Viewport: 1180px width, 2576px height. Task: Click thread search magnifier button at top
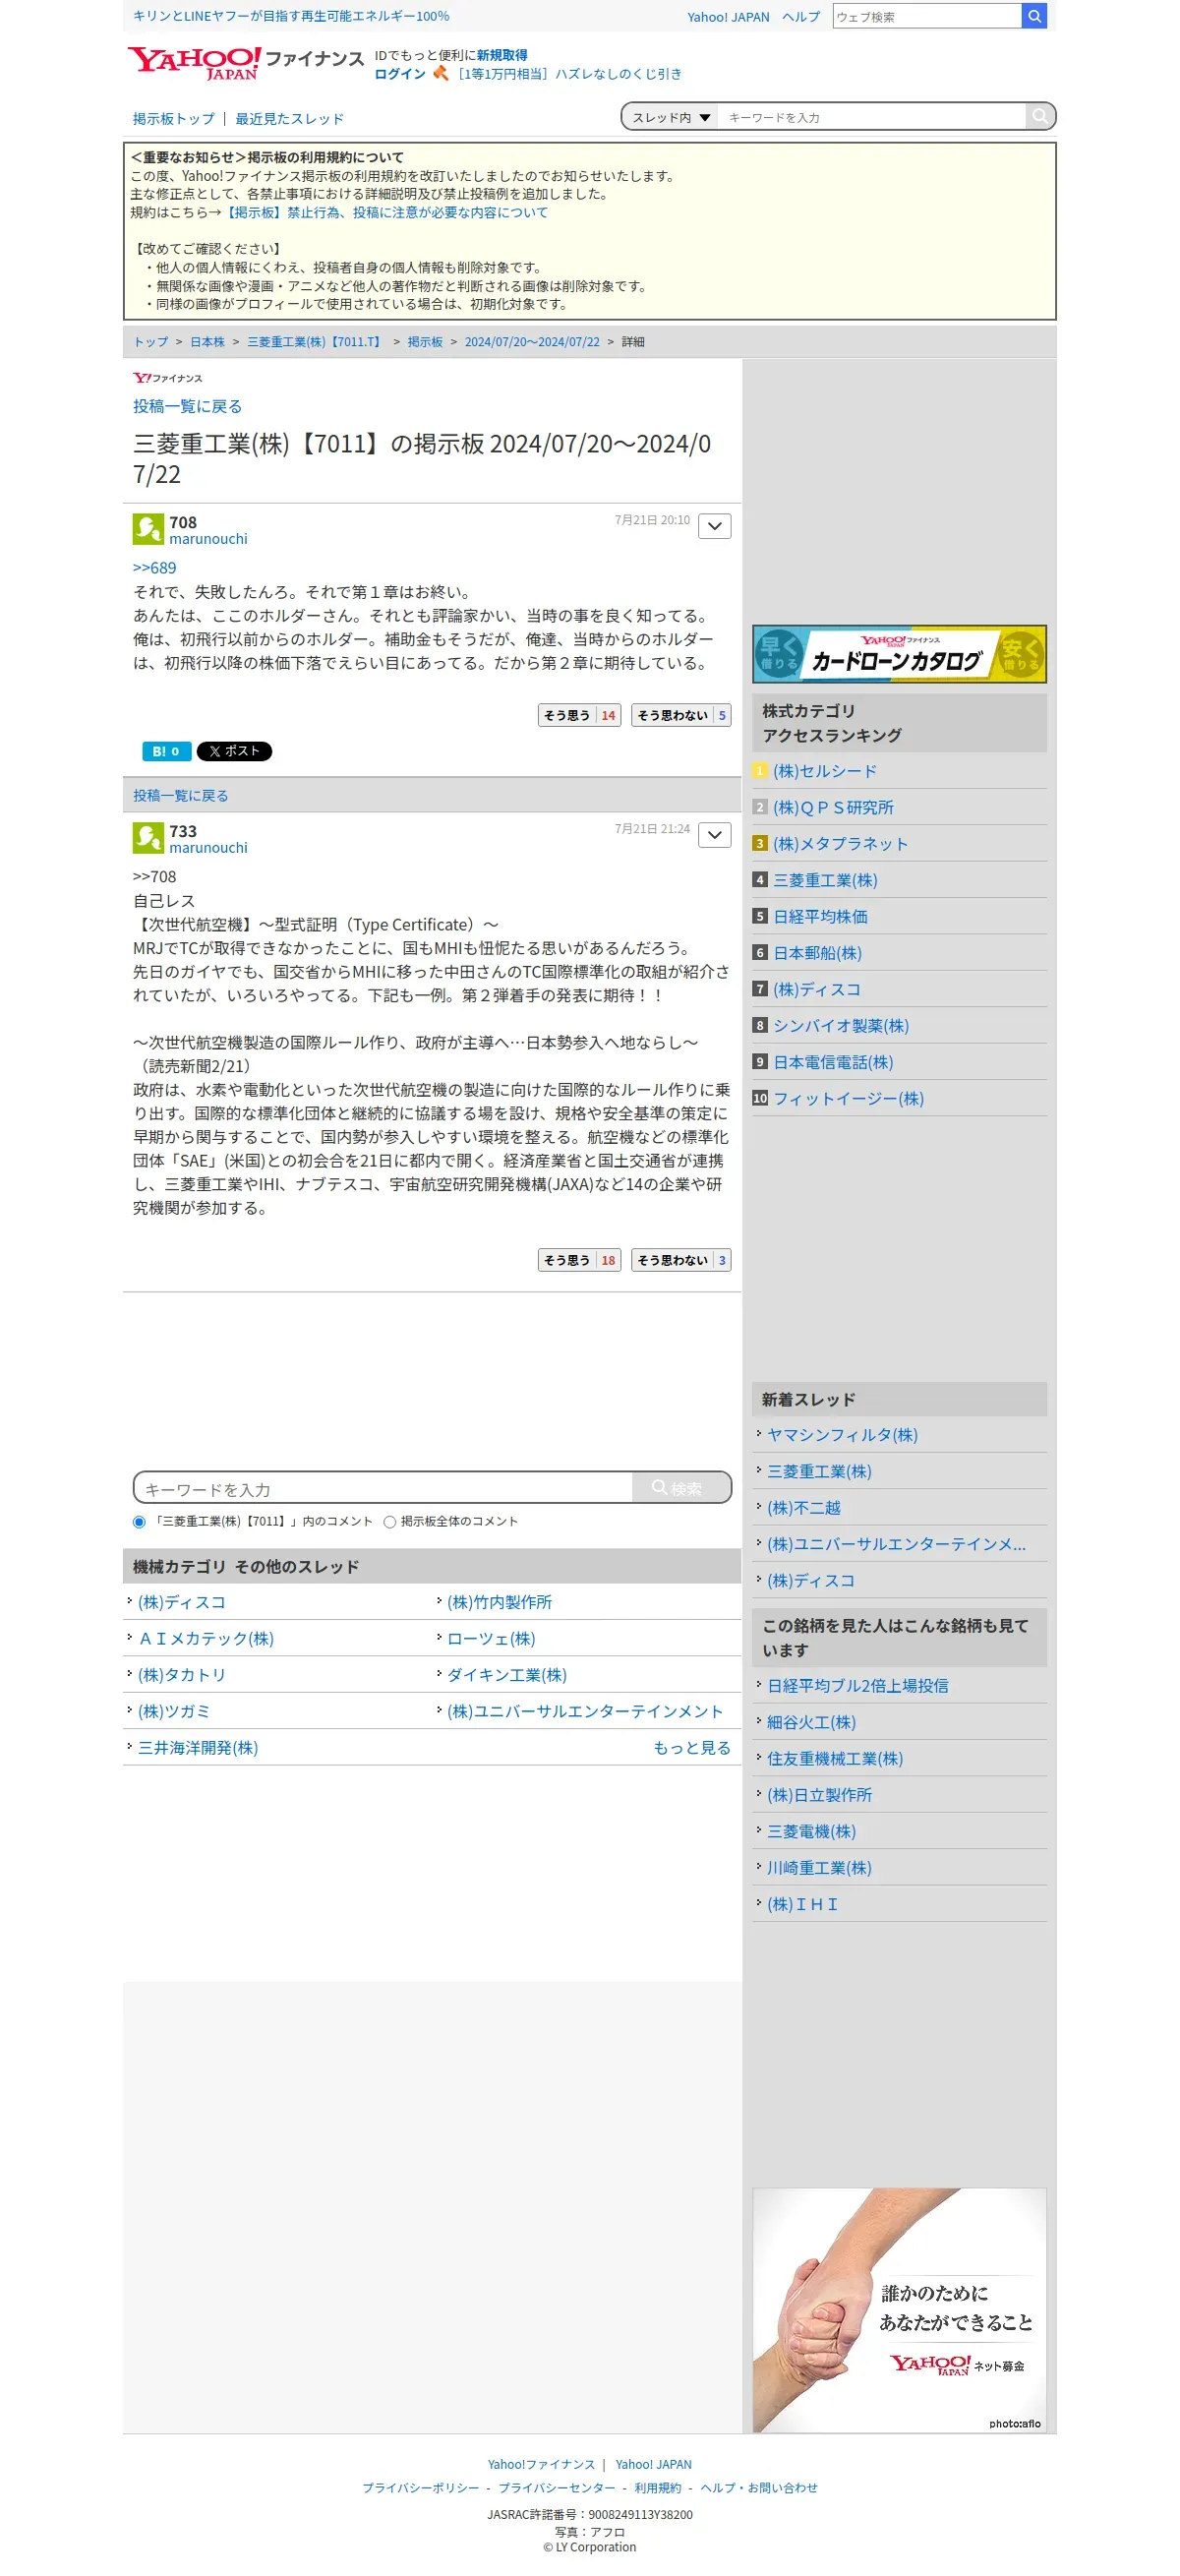pyautogui.click(x=1040, y=116)
